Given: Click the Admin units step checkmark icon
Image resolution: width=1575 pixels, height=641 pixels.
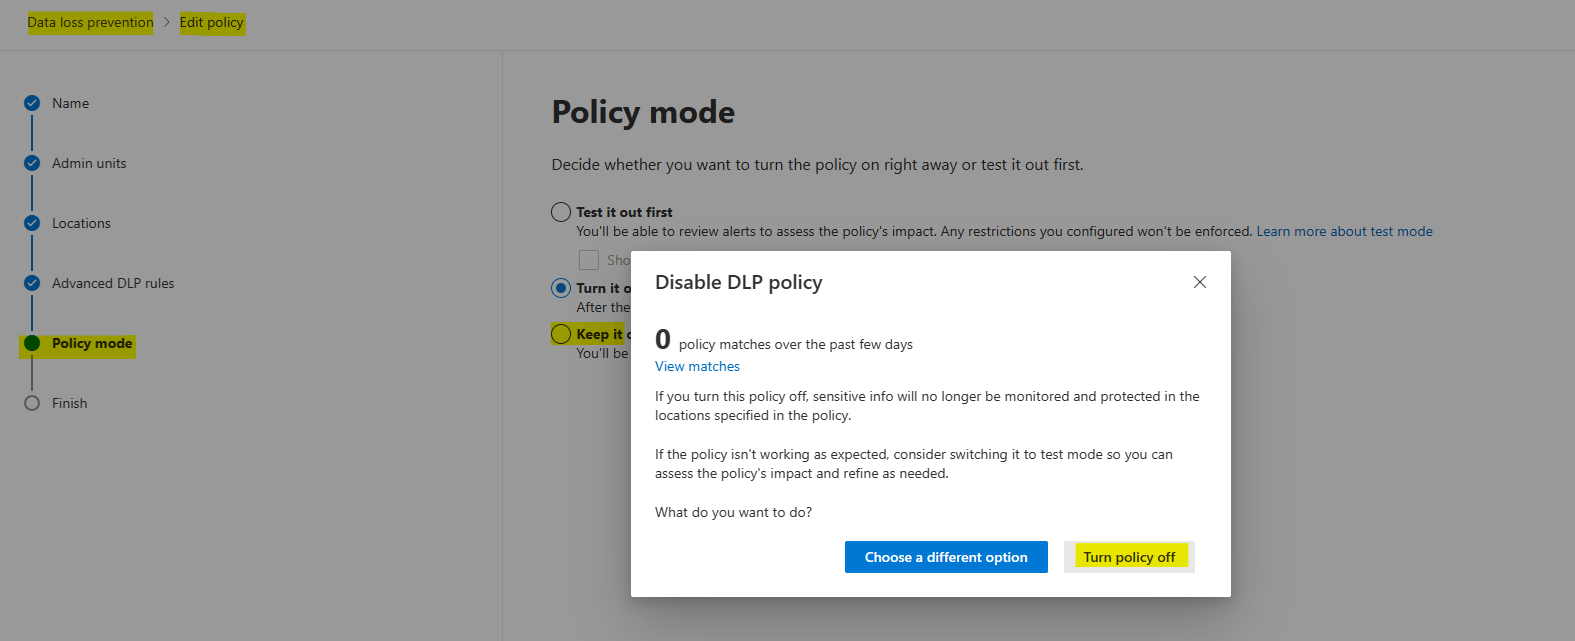Looking at the screenshot, I should click(x=32, y=163).
